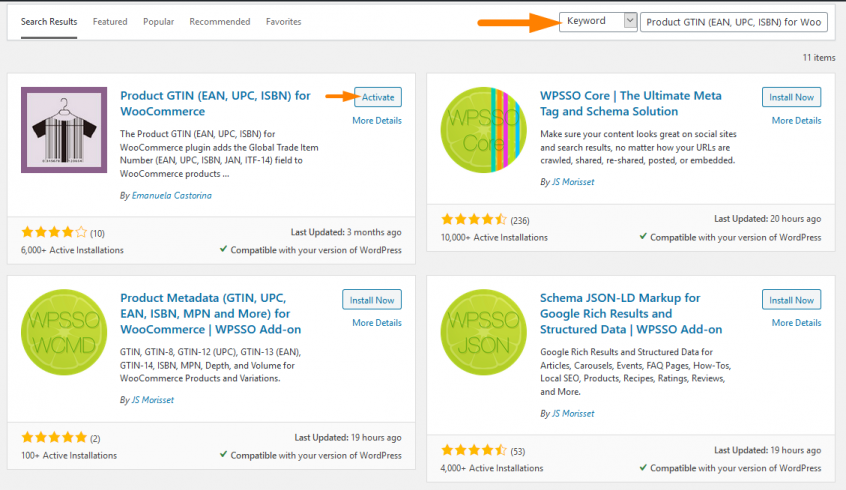
Task: Click the star rating with (53) reviews
Action: tap(474, 451)
